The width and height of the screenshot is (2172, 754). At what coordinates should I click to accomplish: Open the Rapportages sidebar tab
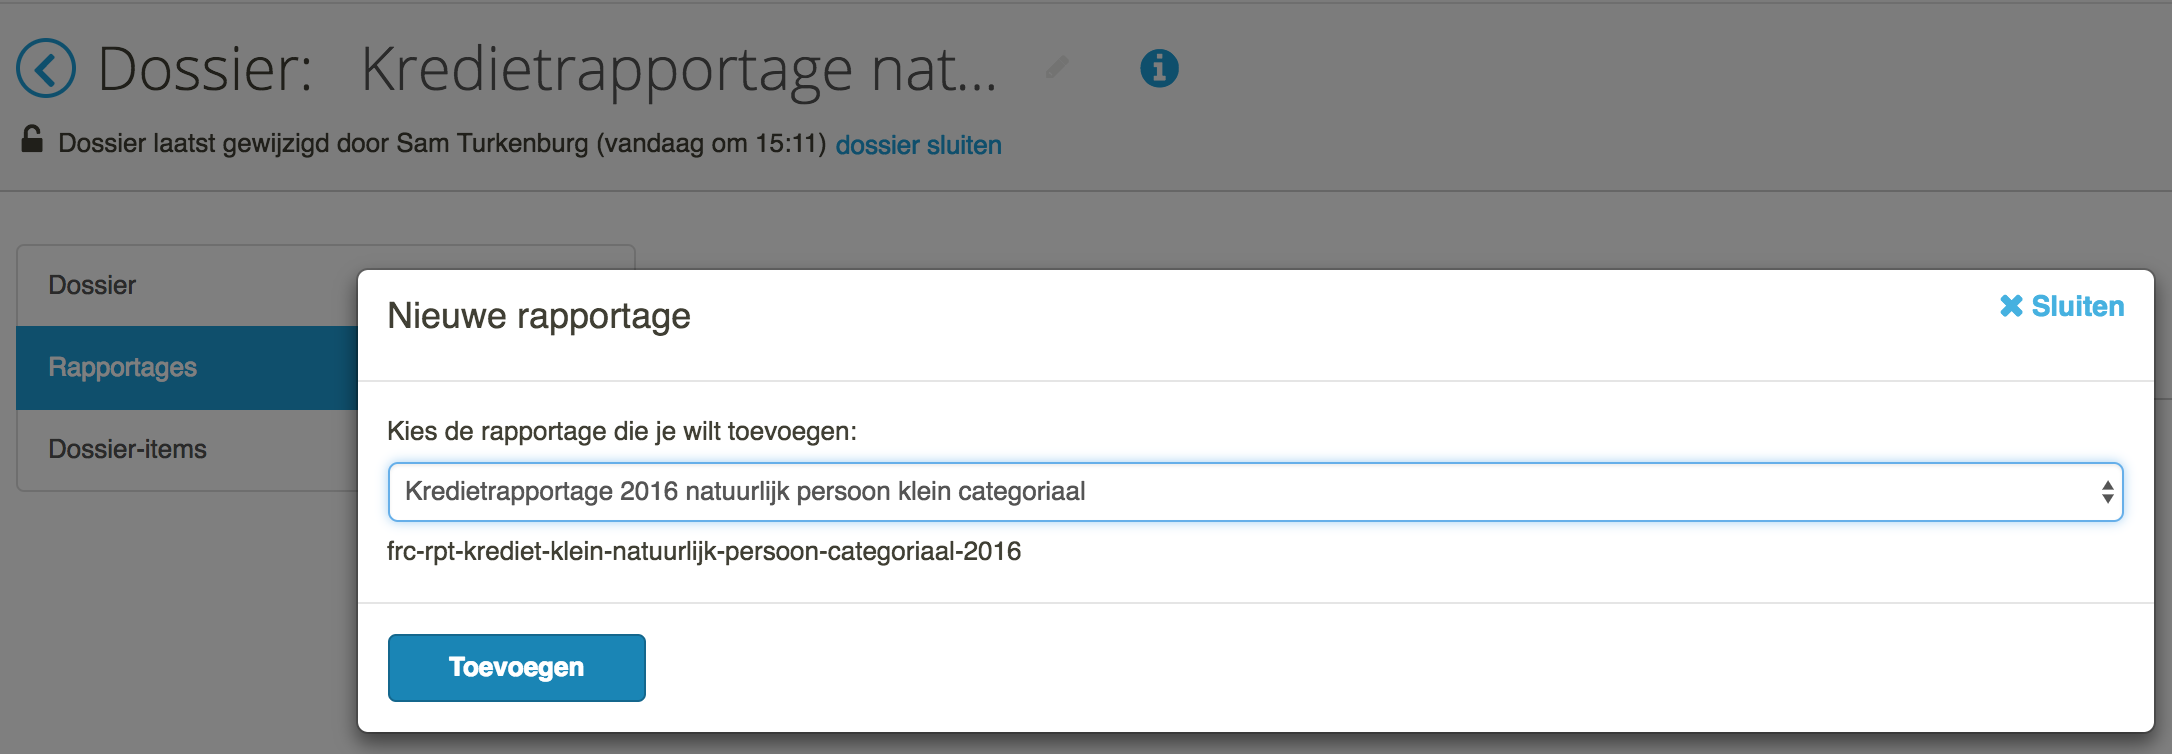[187, 368]
